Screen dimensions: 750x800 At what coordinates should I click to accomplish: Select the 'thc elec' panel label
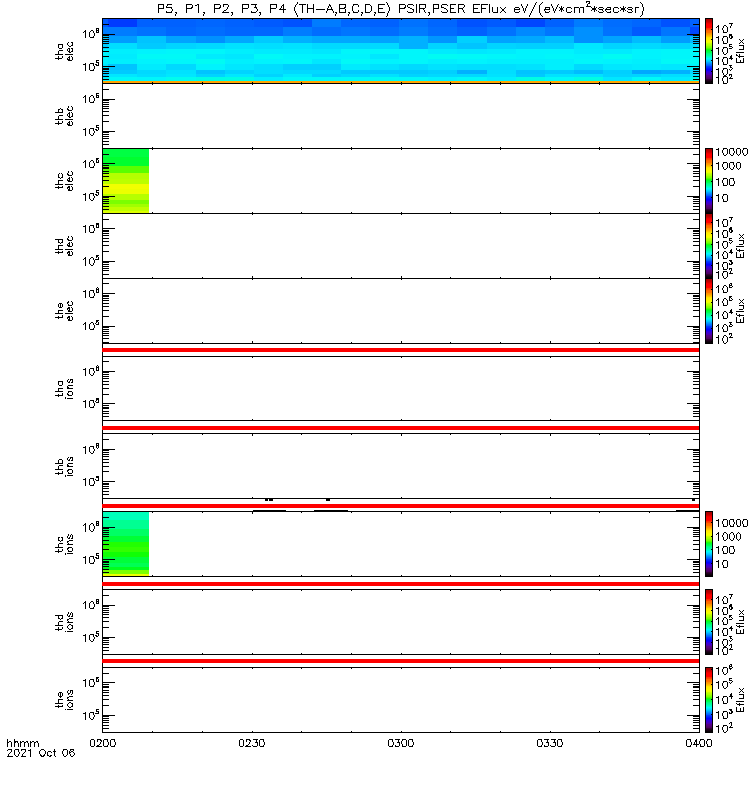click(64, 181)
